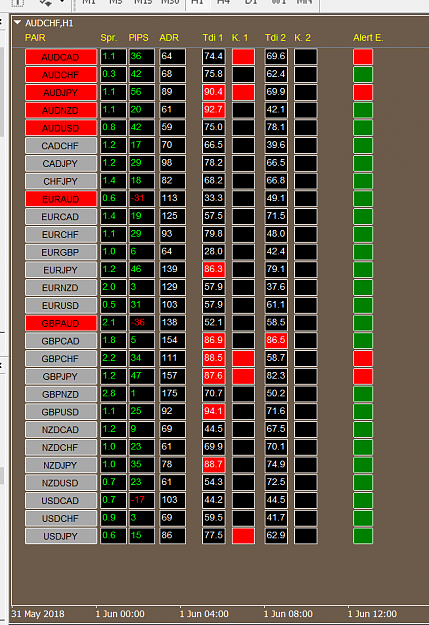Click the AUDCHF,H1 chart title

pyautogui.click(x=49, y=23)
